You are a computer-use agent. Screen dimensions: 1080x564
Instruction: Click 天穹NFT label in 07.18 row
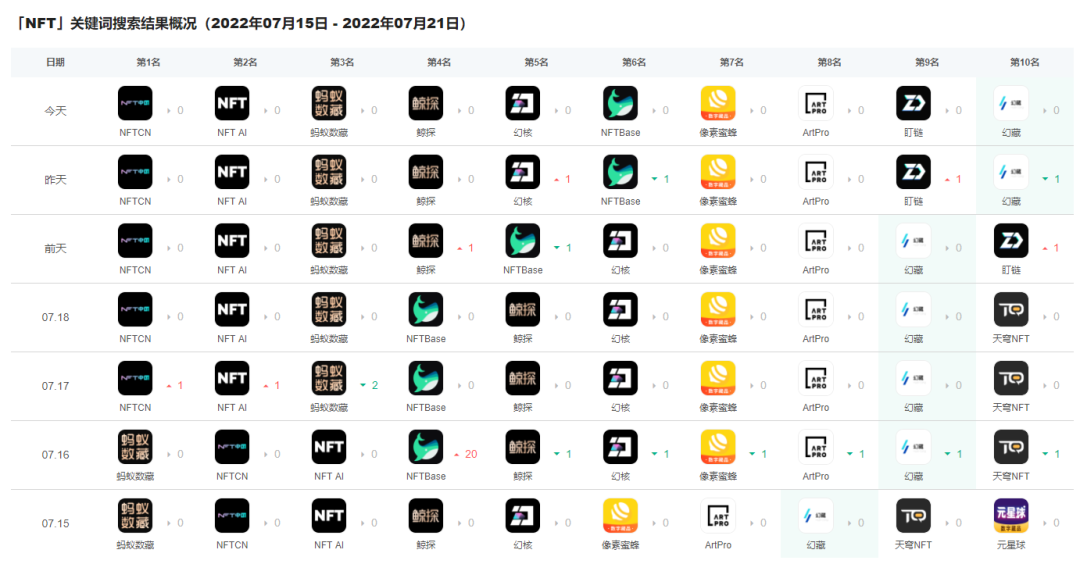[1011, 339]
